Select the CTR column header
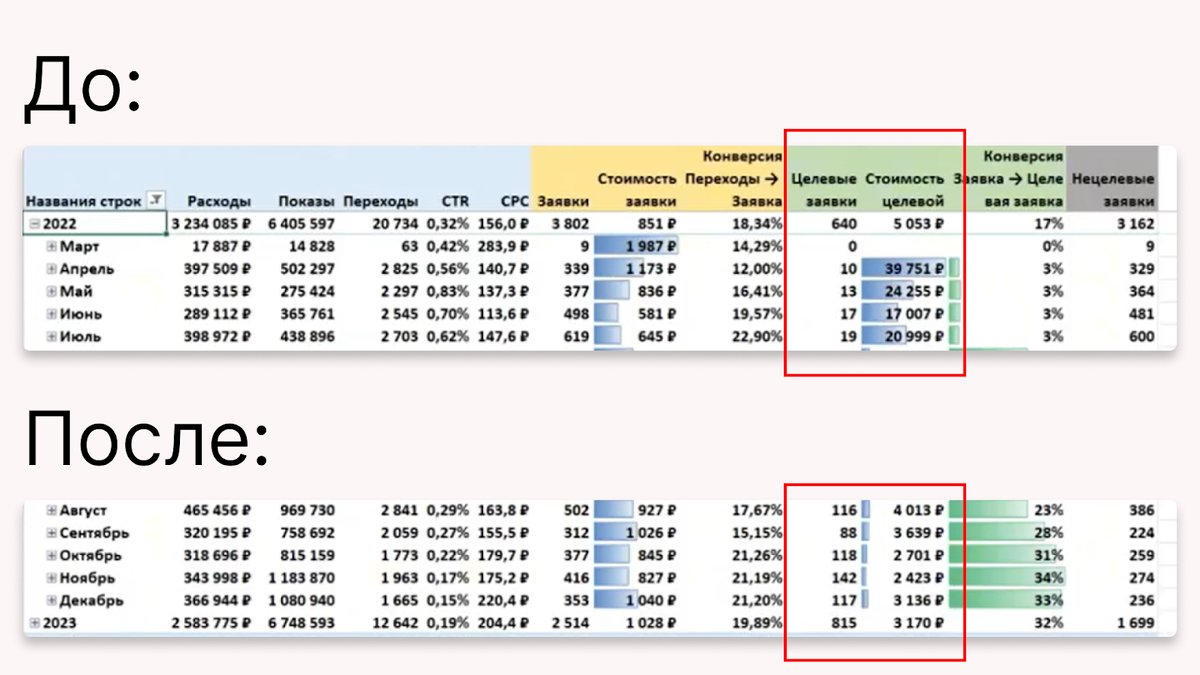1200x675 pixels. click(455, 201)
